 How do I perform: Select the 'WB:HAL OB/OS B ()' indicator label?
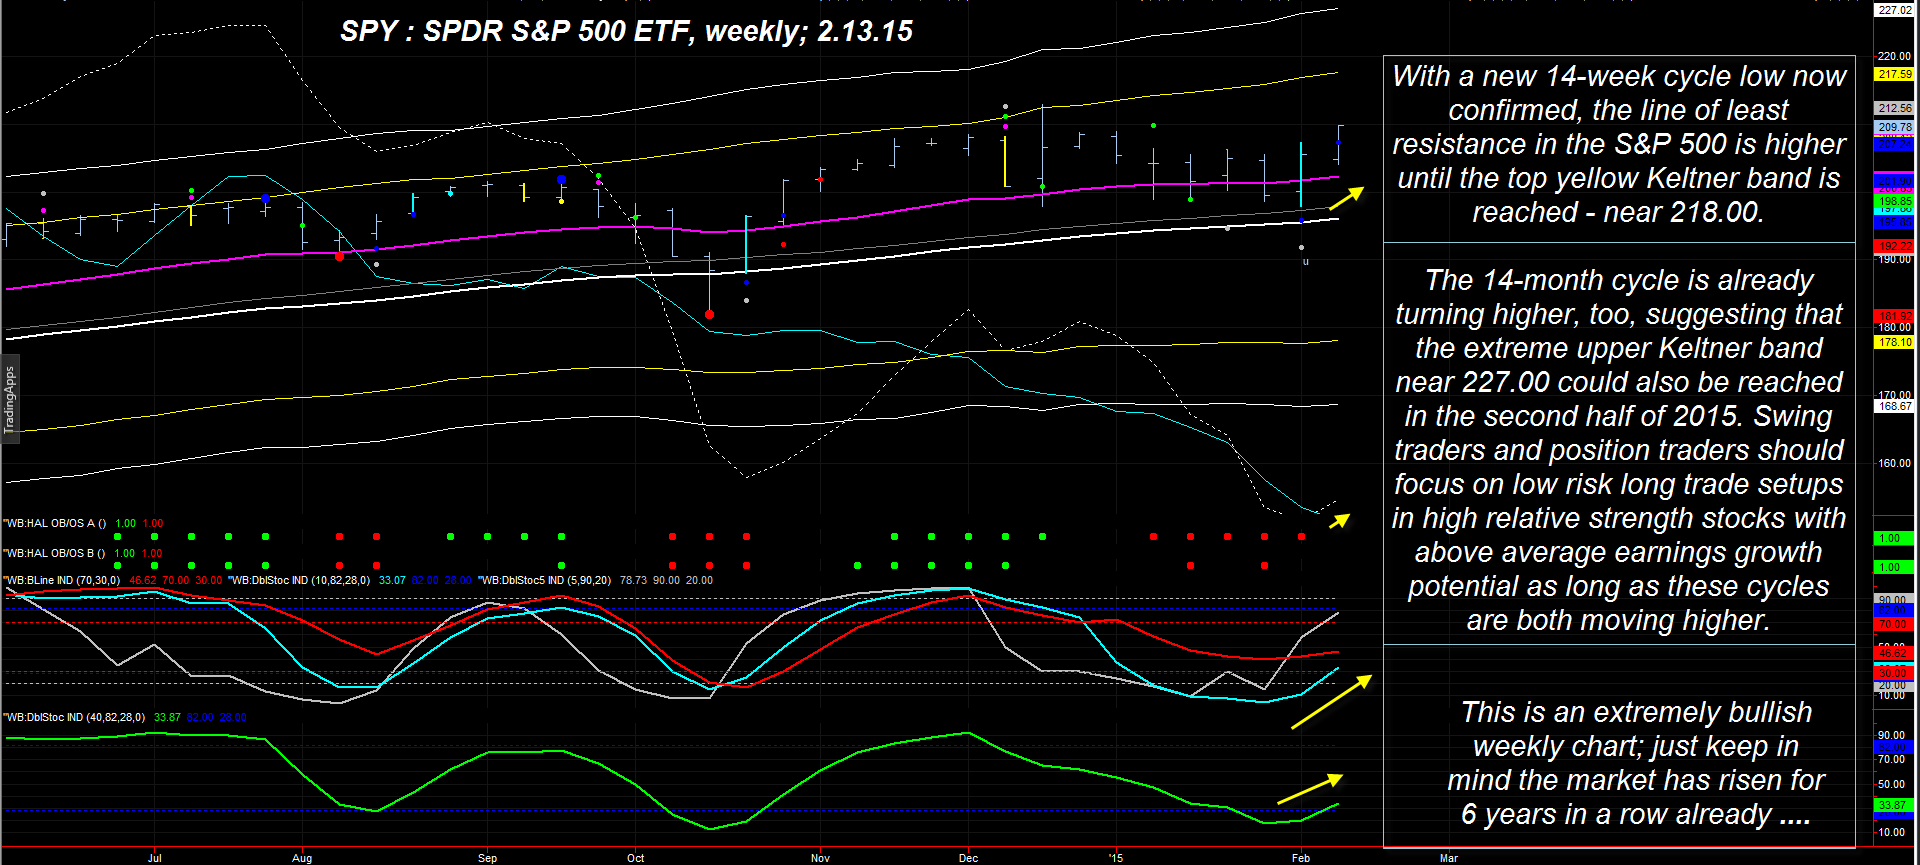coord(55,553)
